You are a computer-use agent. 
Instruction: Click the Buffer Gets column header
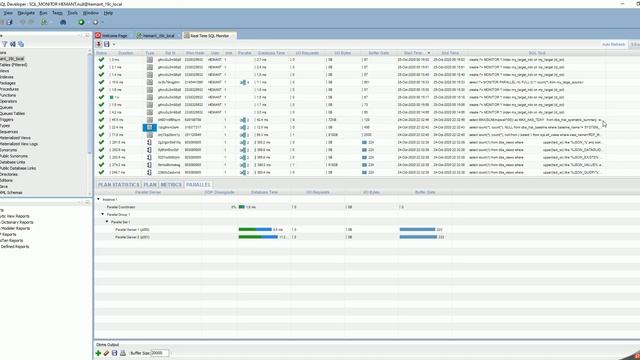click(378, 53)
